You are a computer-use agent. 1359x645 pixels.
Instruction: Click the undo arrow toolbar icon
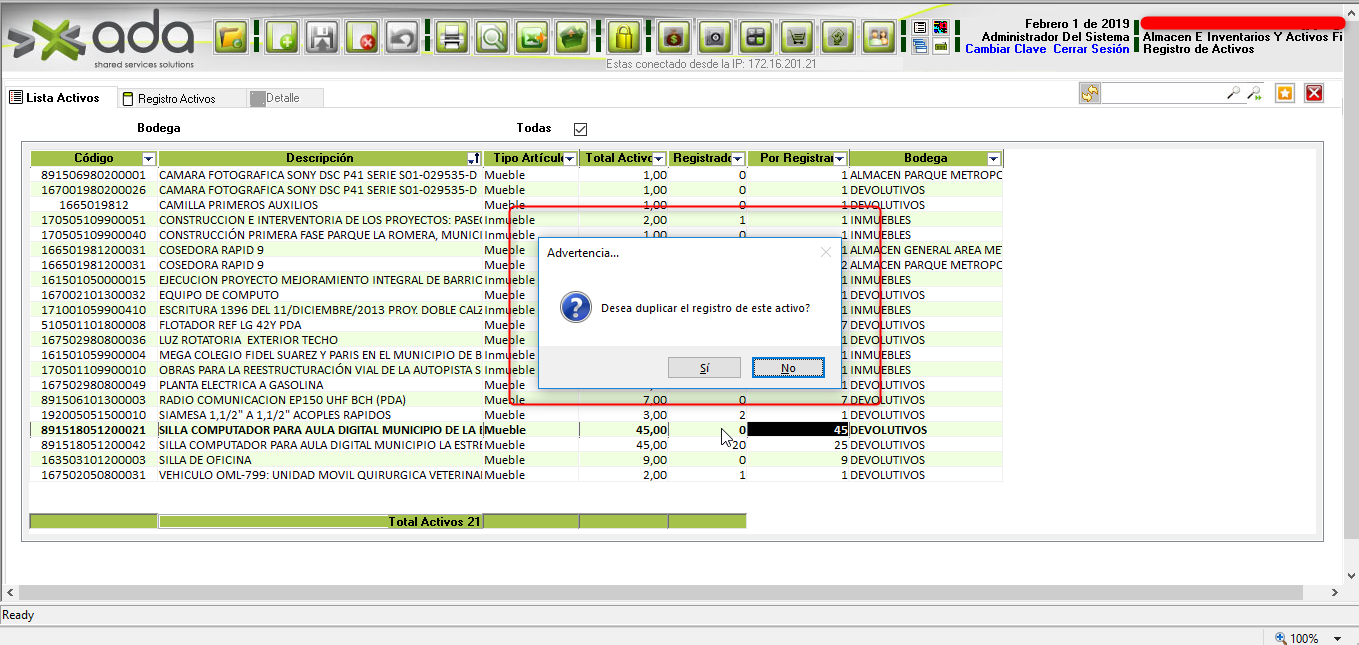401,39
